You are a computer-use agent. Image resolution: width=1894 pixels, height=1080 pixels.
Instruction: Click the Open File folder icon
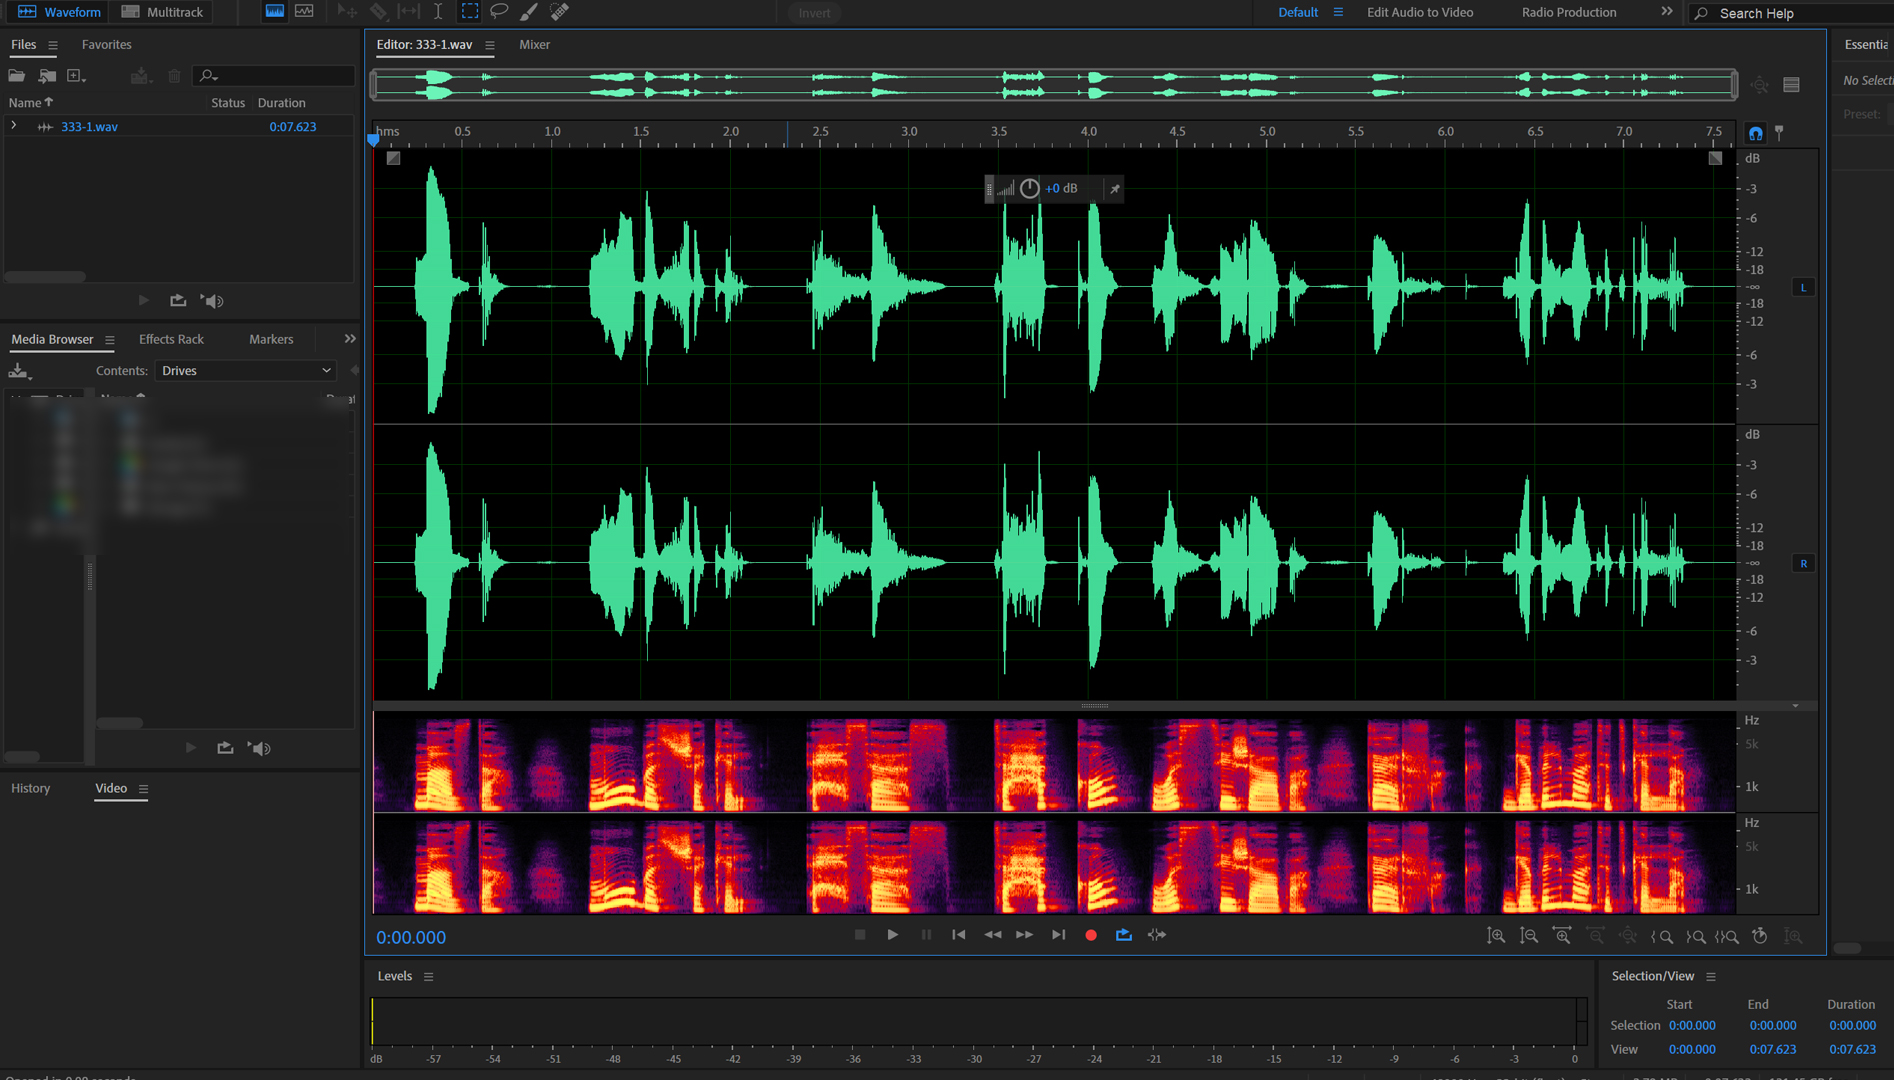pos(17,76)
